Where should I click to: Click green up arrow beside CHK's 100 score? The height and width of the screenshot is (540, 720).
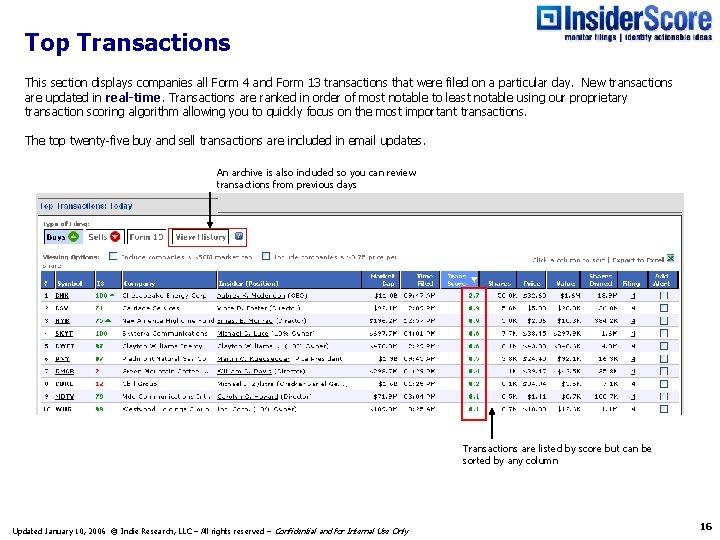pos(112,295)
